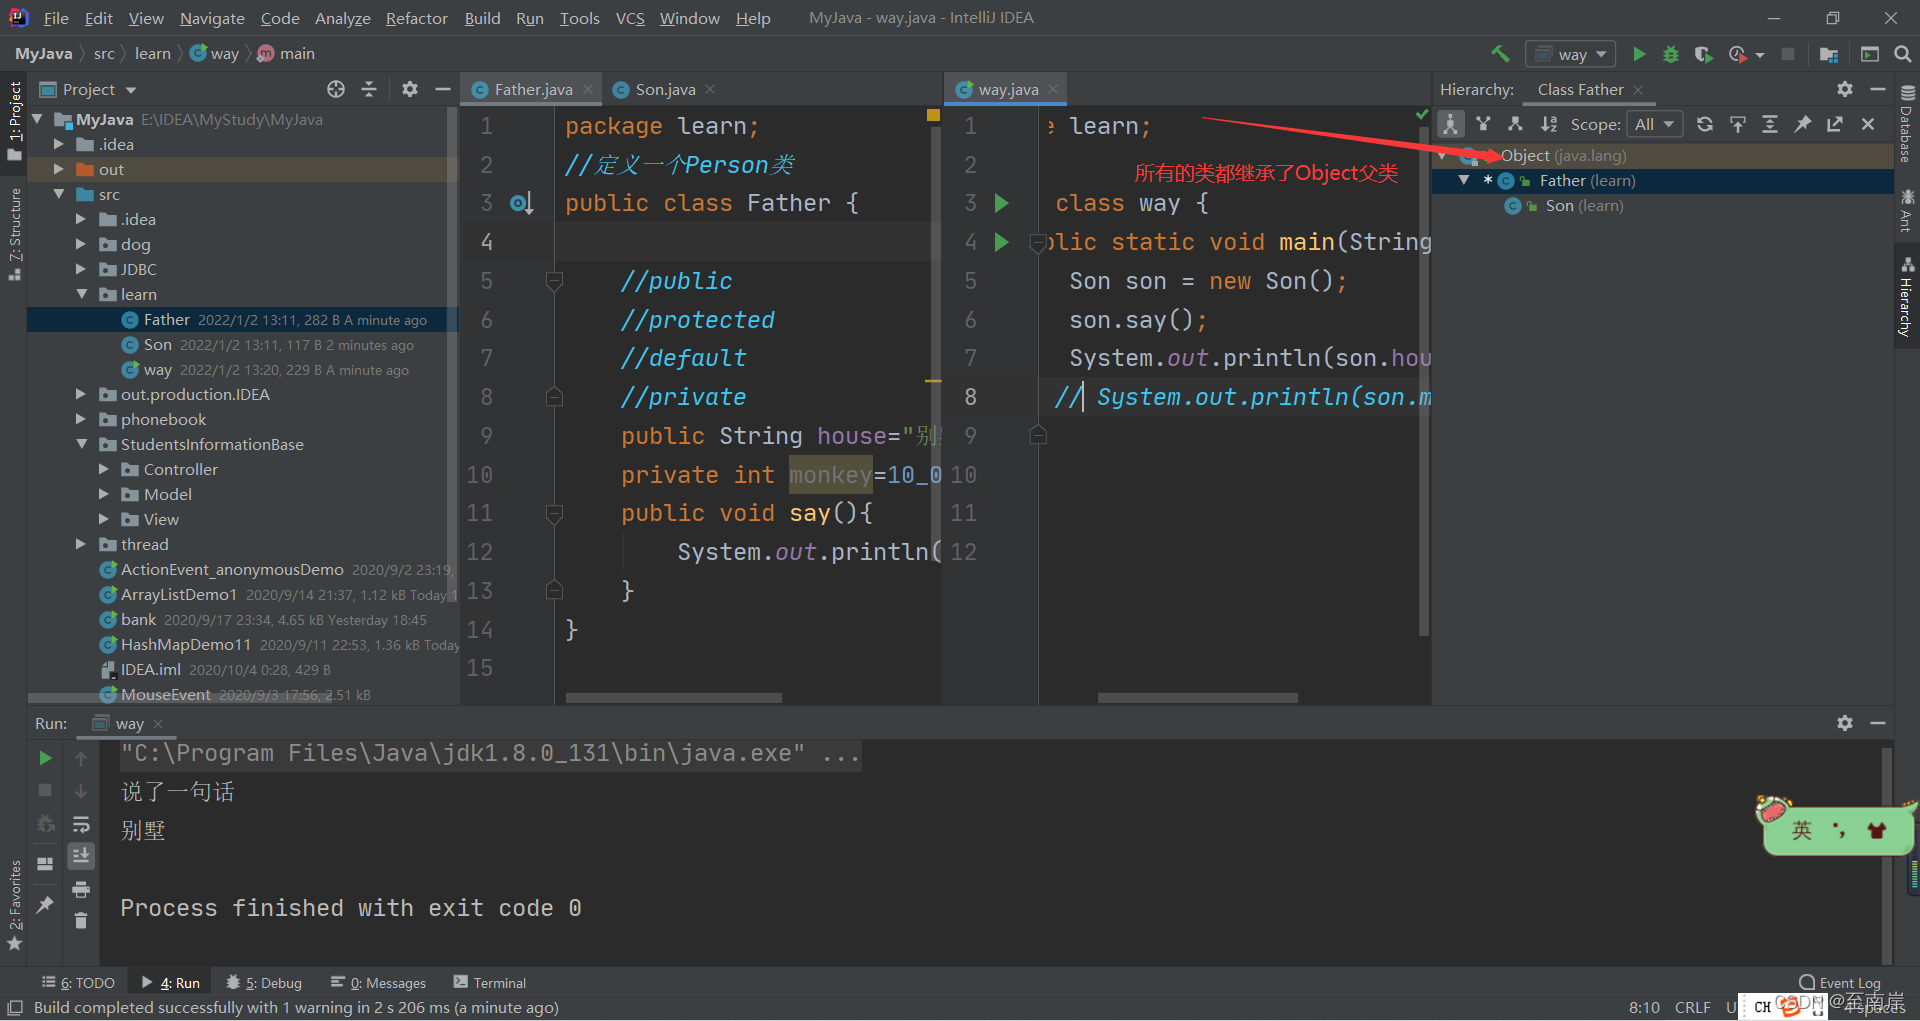
Task: Open the Event Log
Action: (x=1840, y=983)
